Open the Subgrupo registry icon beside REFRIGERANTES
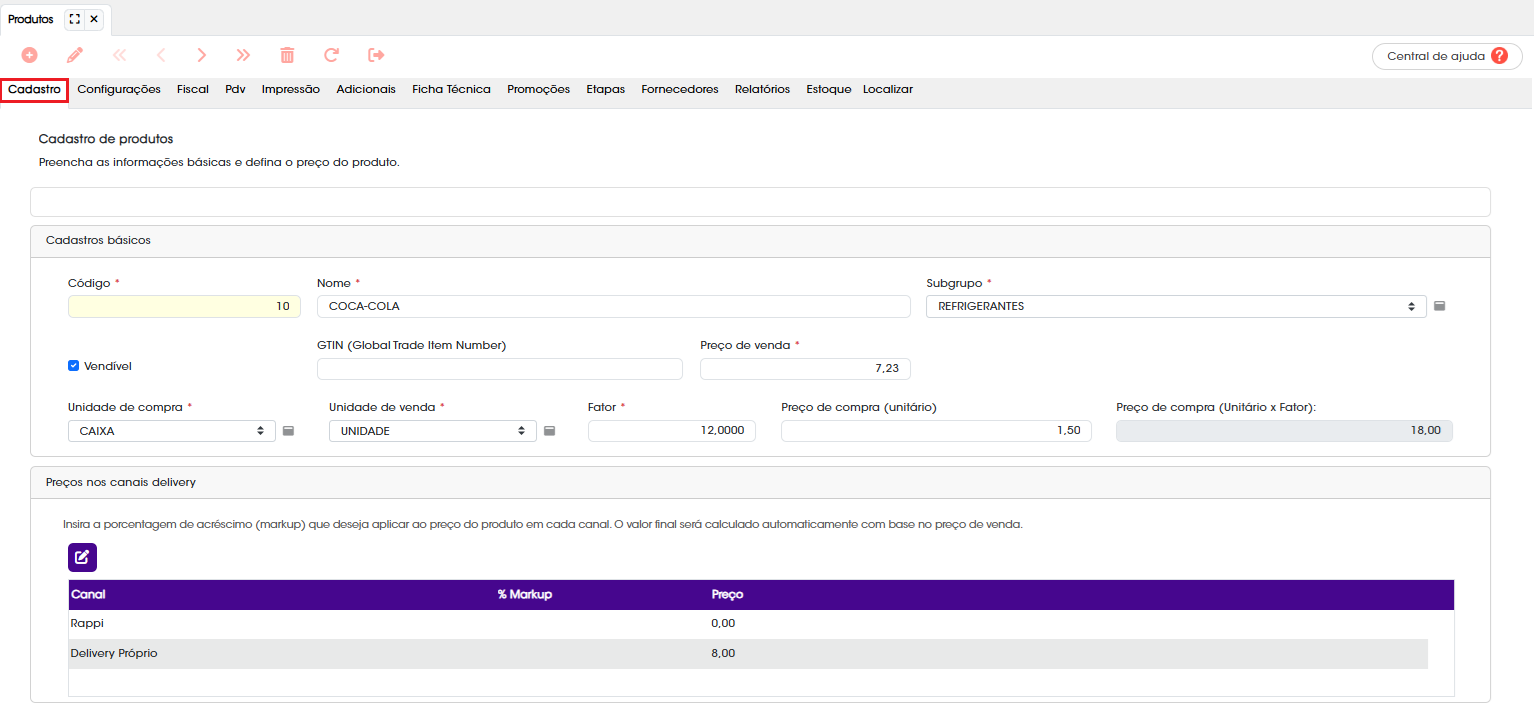 click(x=1439, y=306)
